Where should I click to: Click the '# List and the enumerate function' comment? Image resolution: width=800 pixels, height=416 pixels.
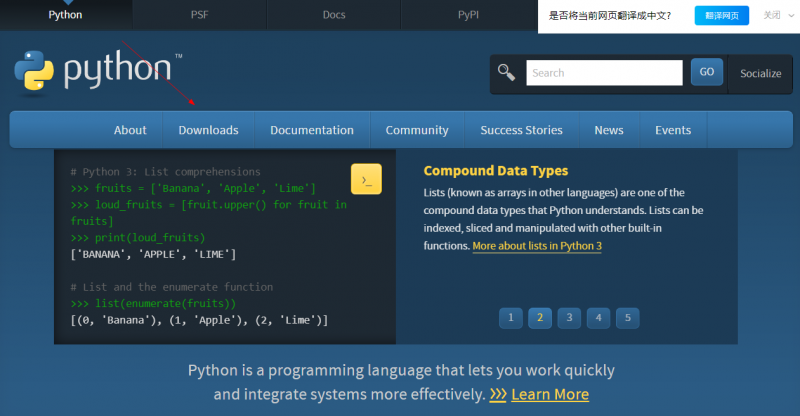171,287
